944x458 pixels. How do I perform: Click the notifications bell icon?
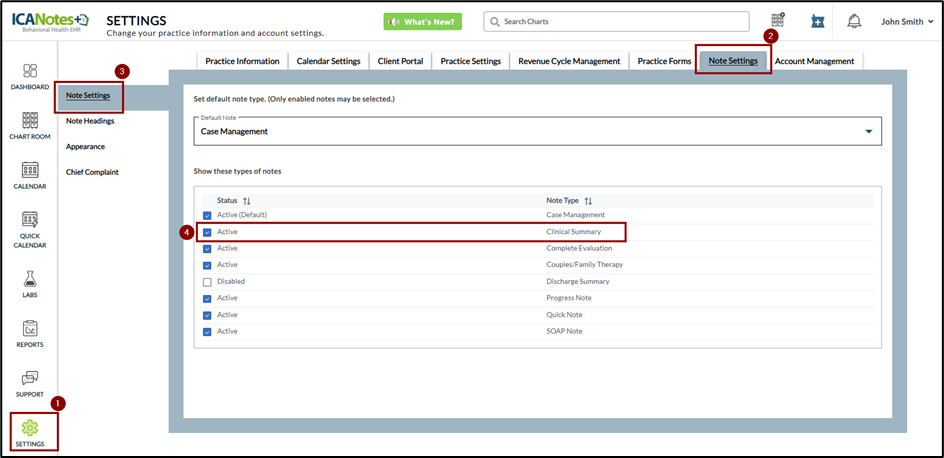click(854, 21)
